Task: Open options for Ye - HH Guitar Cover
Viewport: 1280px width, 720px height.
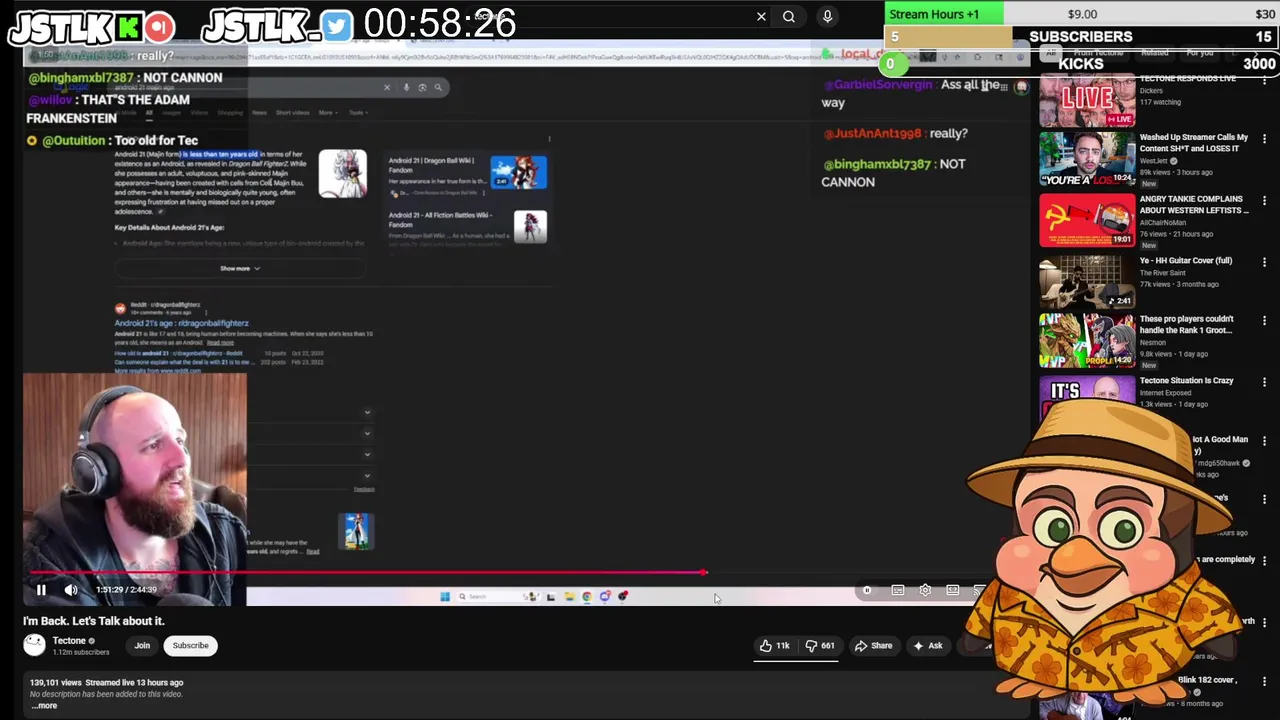Action: click(x=1264, y=262)
